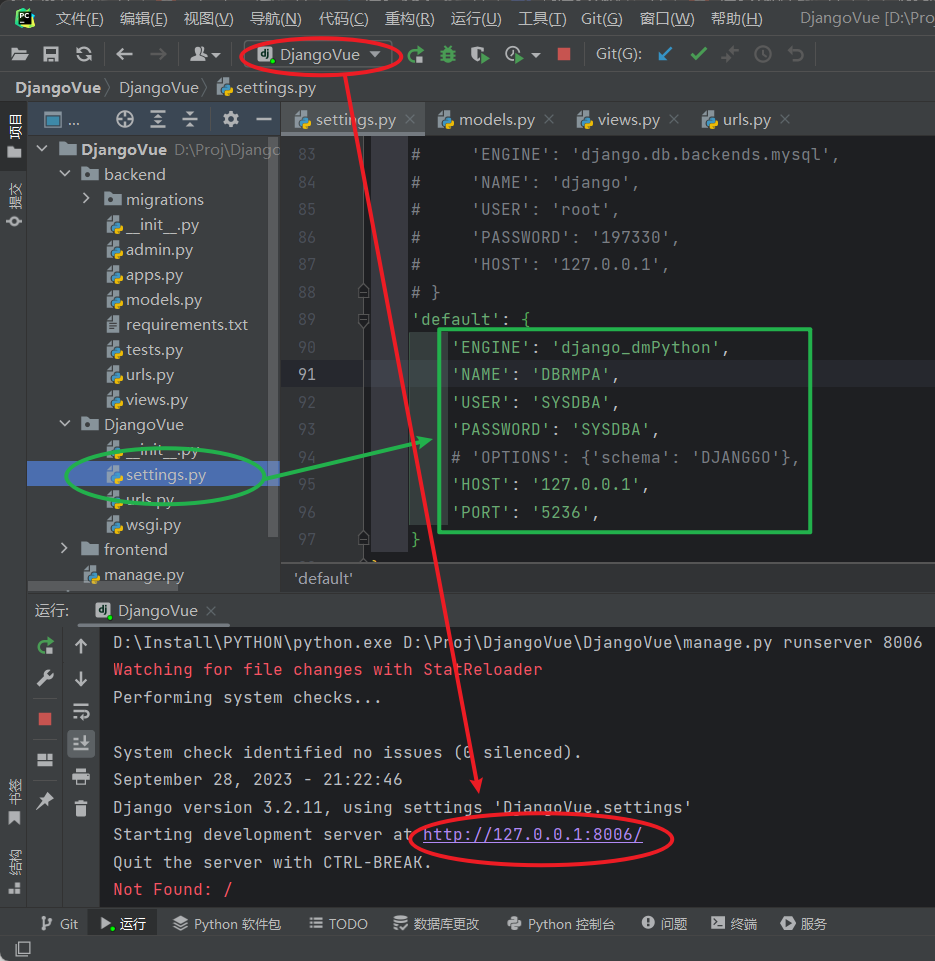Viewport: 935px width, 961px height.
Task: Navigate forward with the right arrow icon
Action: coord(158,55)
